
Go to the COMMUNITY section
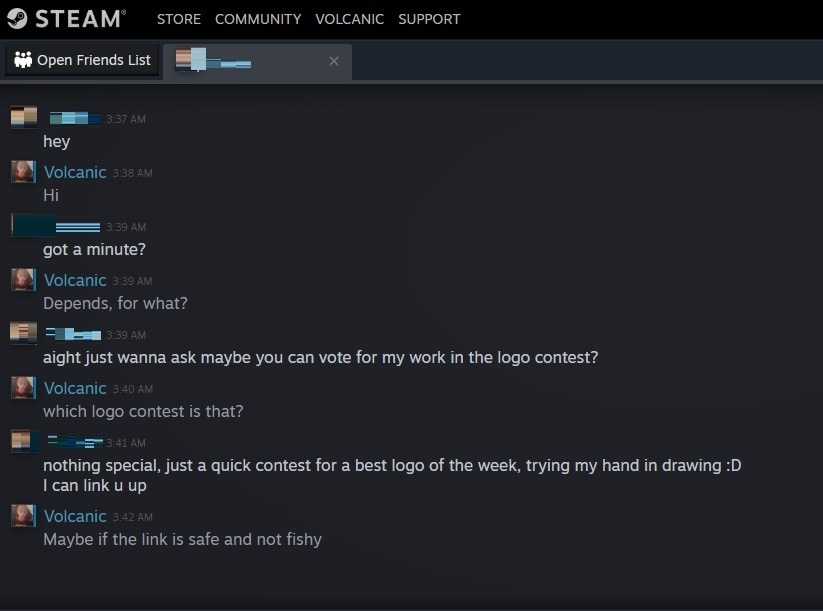tap(258, 19)
